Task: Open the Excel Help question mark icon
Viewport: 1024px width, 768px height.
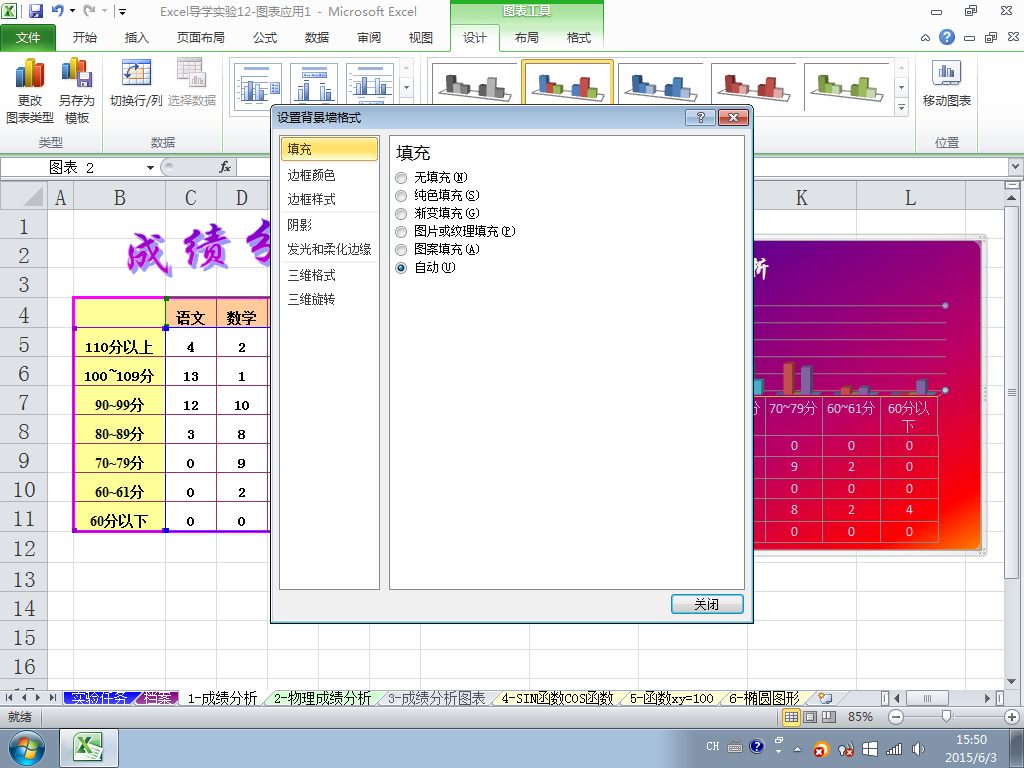Action: tap(946, 37)
